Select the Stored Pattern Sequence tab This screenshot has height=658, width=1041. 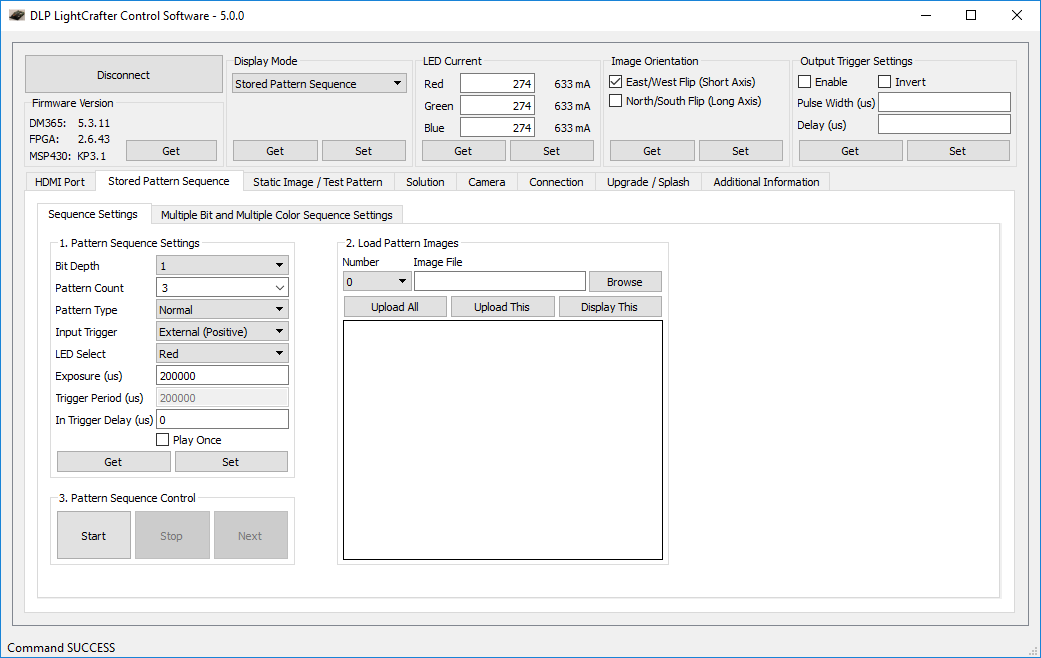click(169, 181)
